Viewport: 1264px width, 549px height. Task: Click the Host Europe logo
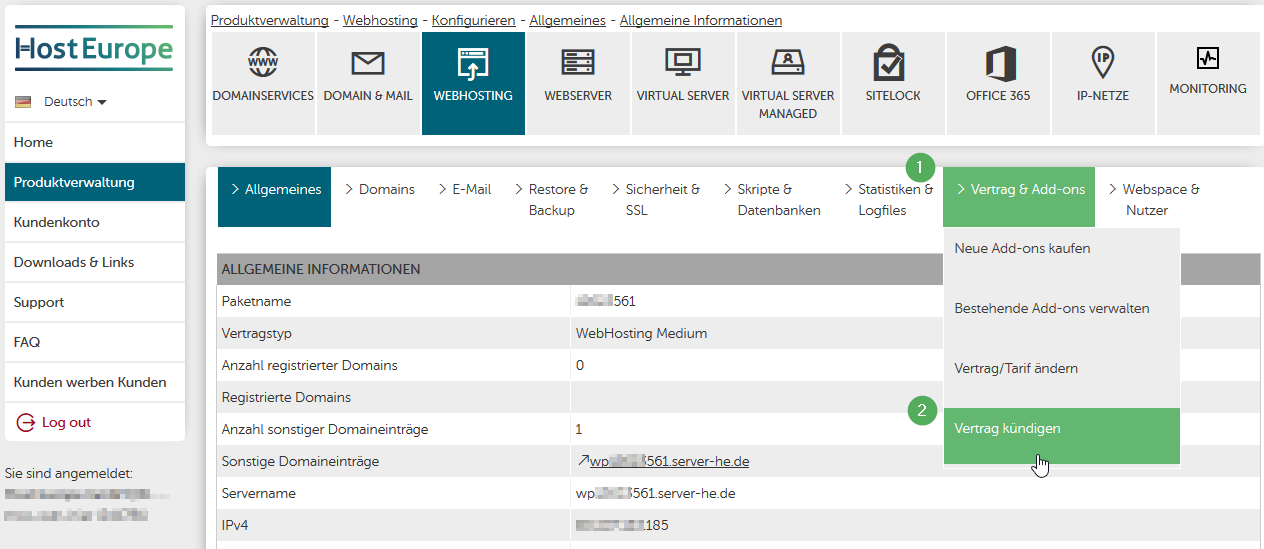[94, 49]
